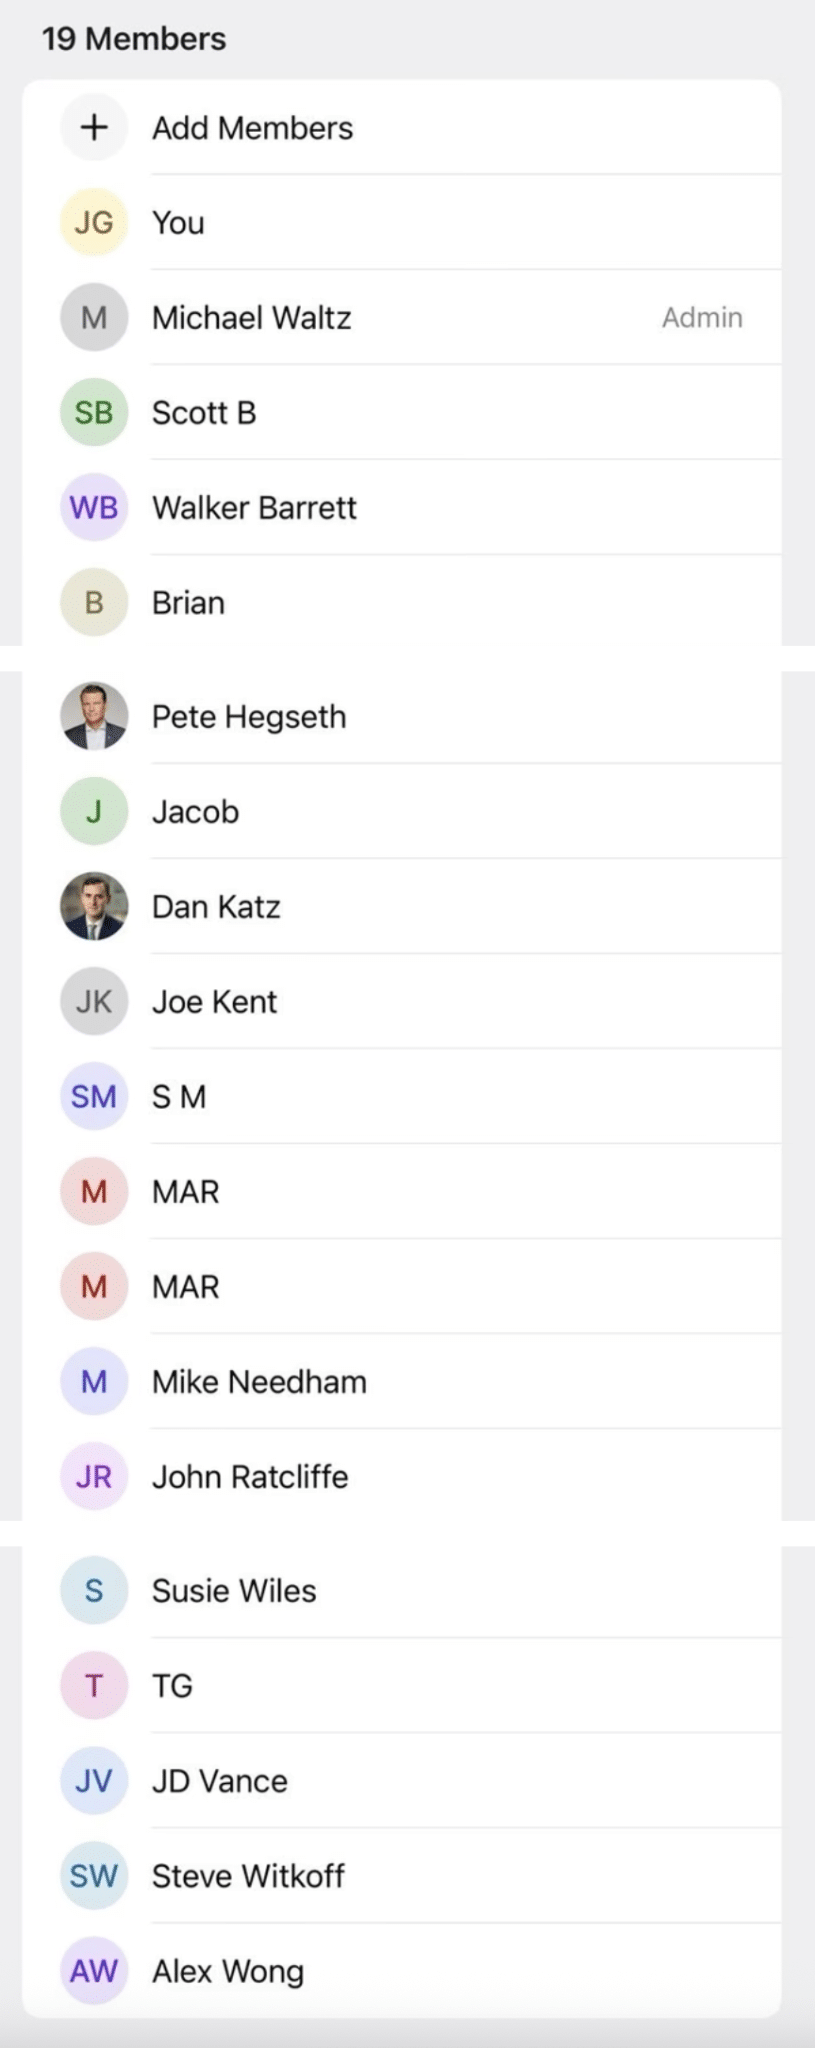Open the Michael Waltz member entry

click(251, 318)
